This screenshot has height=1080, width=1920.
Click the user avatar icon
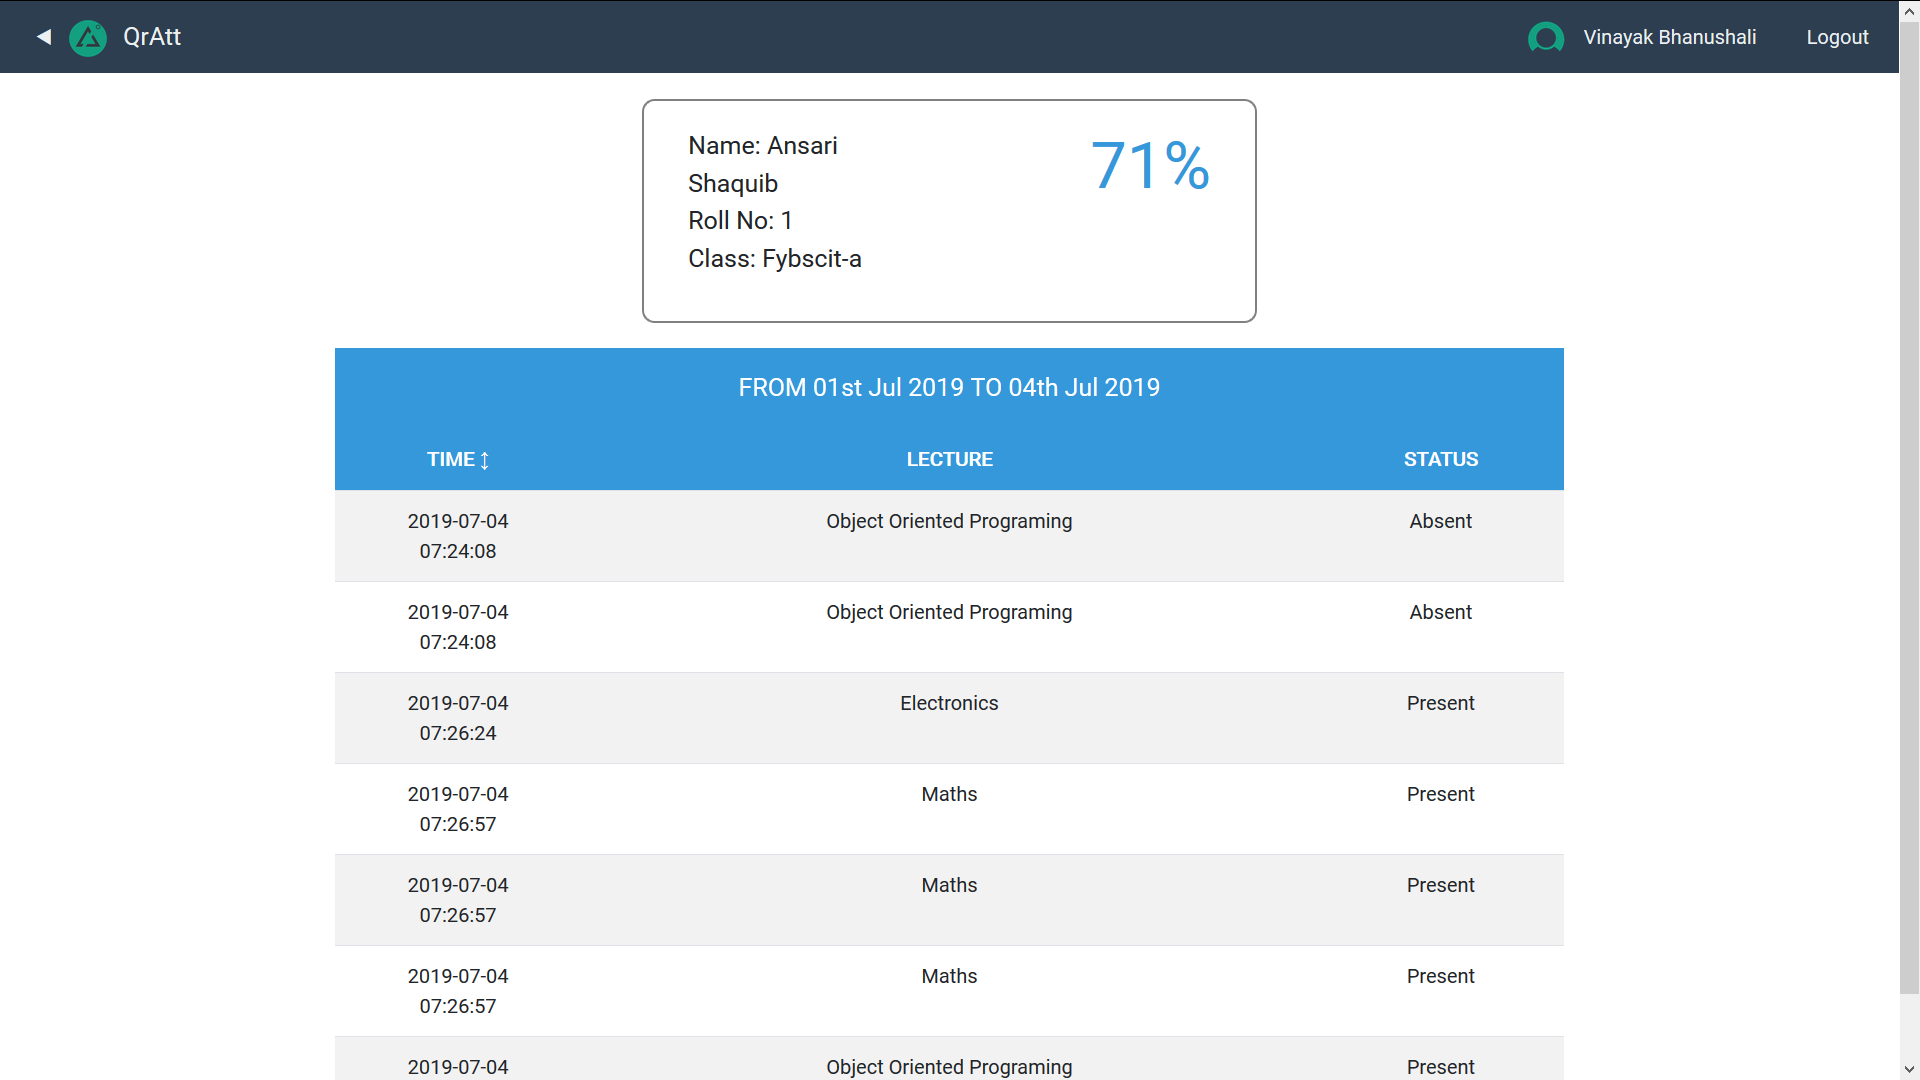(1545, 38)
